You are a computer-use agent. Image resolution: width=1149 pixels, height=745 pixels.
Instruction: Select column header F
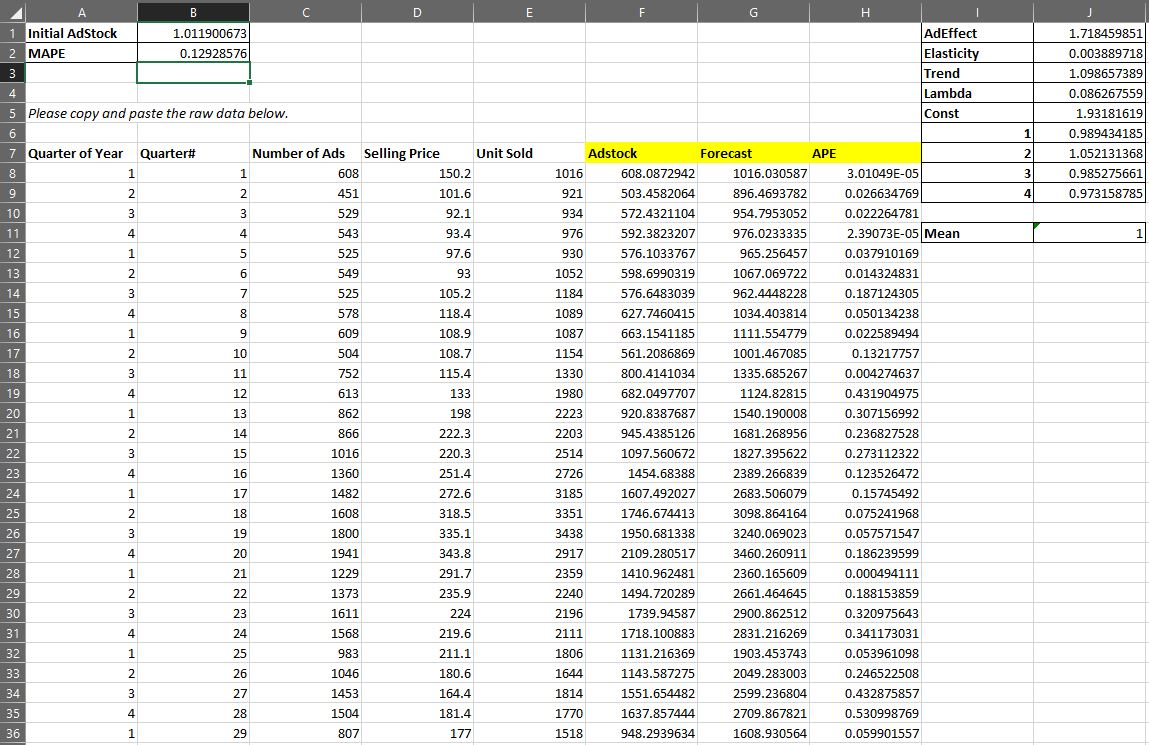[641, 10]
